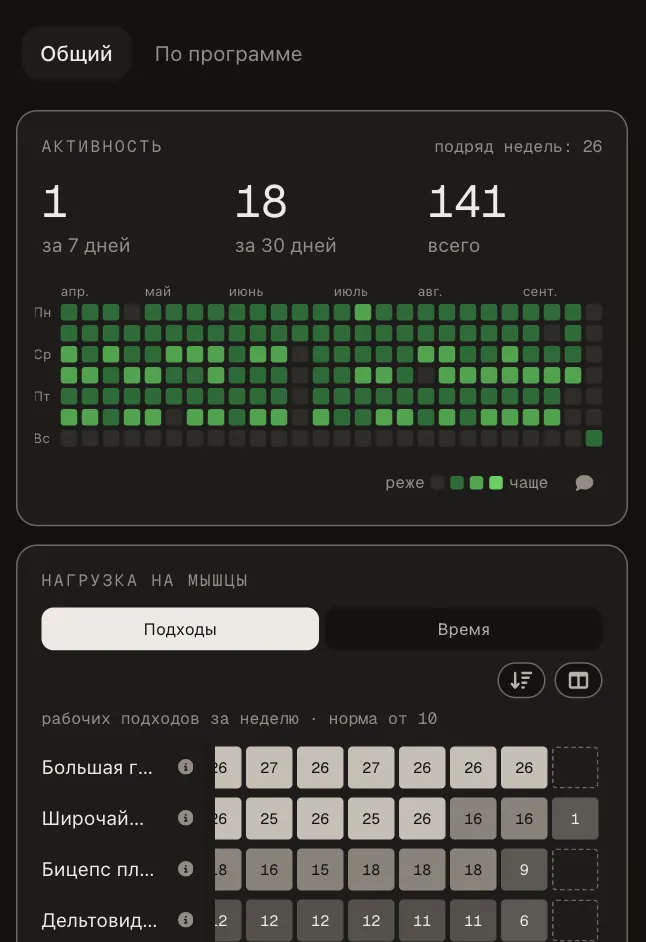
Task: Click the sort descending icon button
Action: point(521,680)
